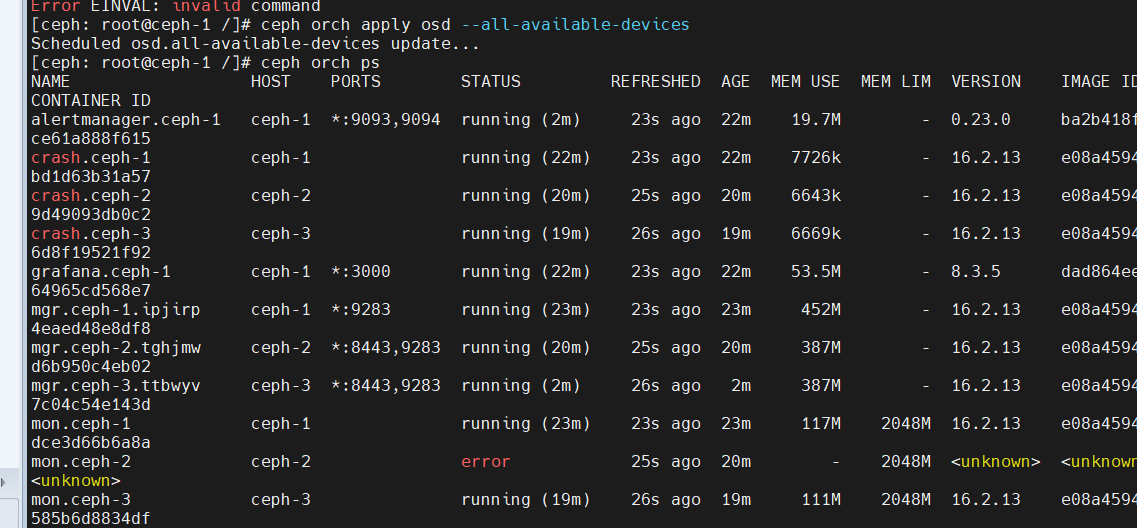Click container ID 4eaed48e8df8
The height and width of the screenshot is (528, 1137).
(x=91, y=329)
